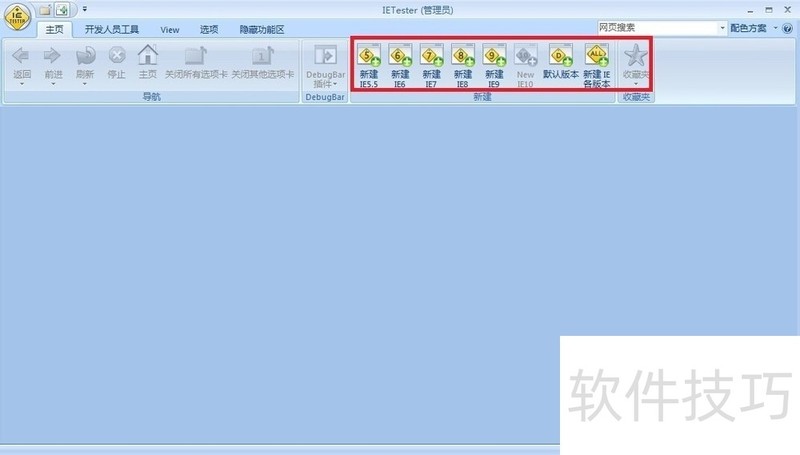Expand the 前进 history dropdown arrow
This screenshot has height=455, width=800.
click(53, 84)
